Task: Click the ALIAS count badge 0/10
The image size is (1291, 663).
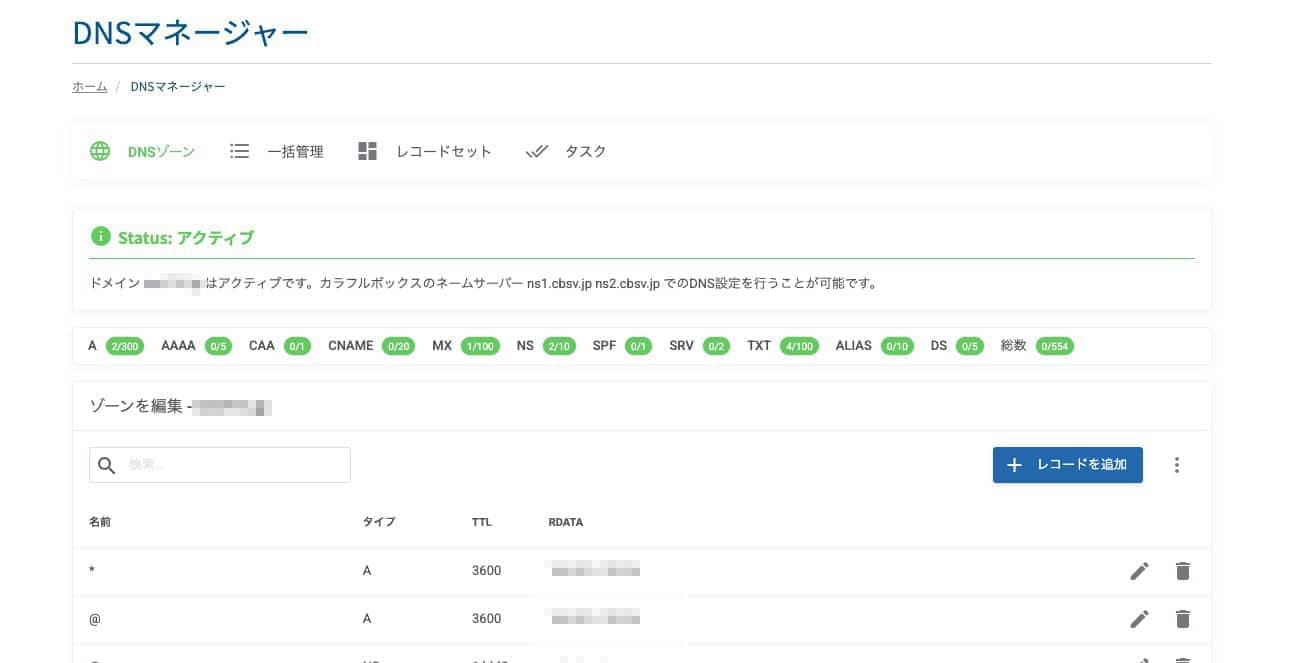Action: [897, 346]
